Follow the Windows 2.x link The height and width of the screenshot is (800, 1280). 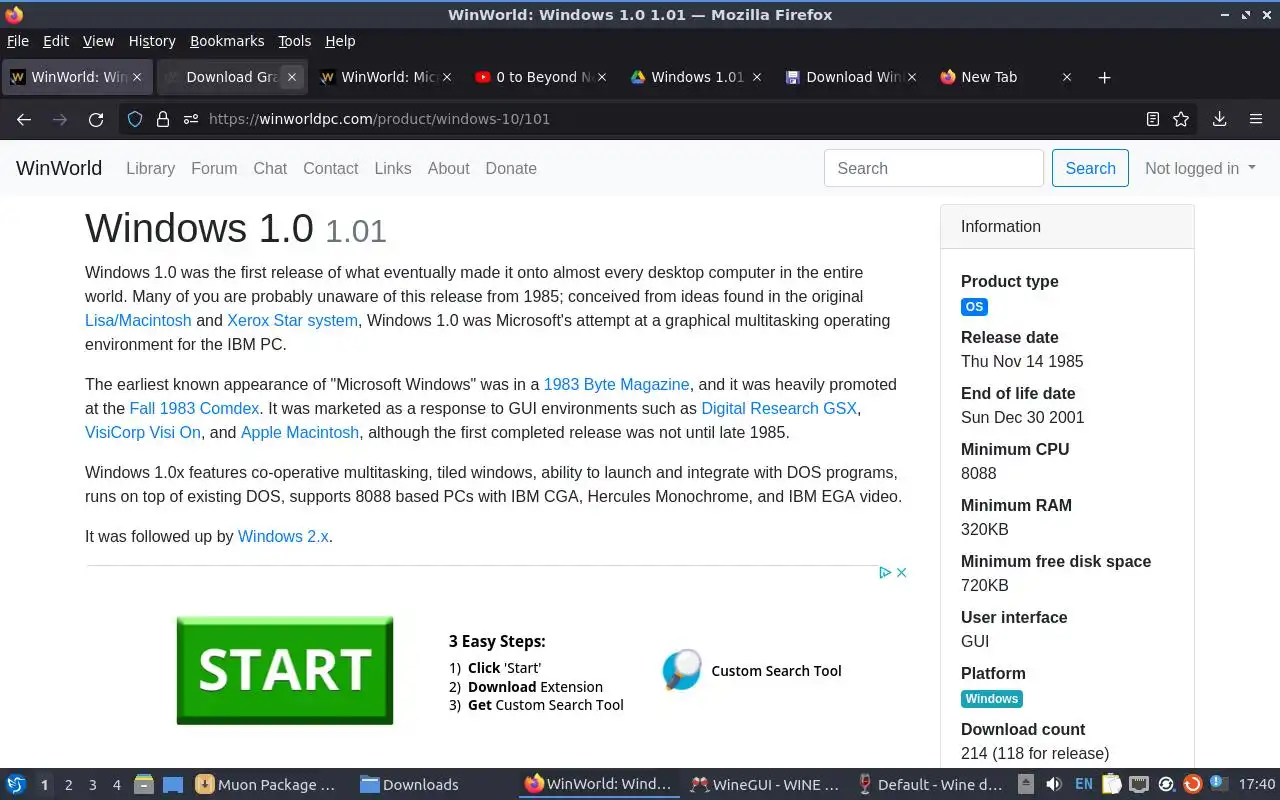(283, 536)
